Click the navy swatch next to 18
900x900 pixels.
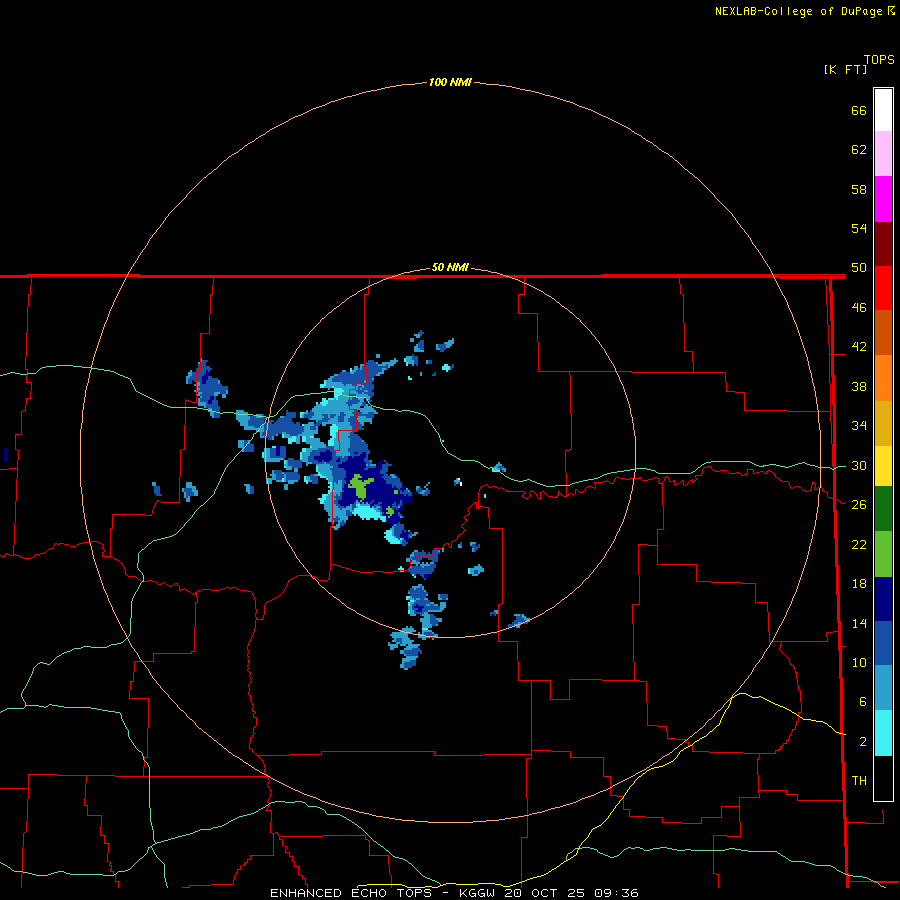pyautogui.click(x=883, y=599)
